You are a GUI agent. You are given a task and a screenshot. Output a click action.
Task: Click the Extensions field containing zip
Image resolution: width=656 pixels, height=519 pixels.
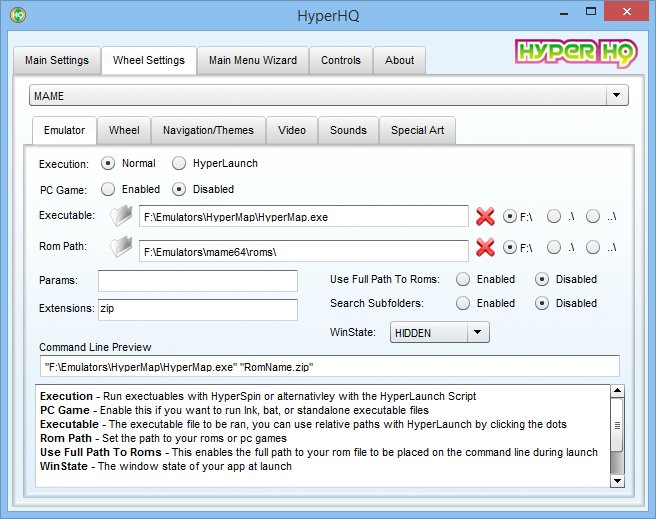[198, 309]
